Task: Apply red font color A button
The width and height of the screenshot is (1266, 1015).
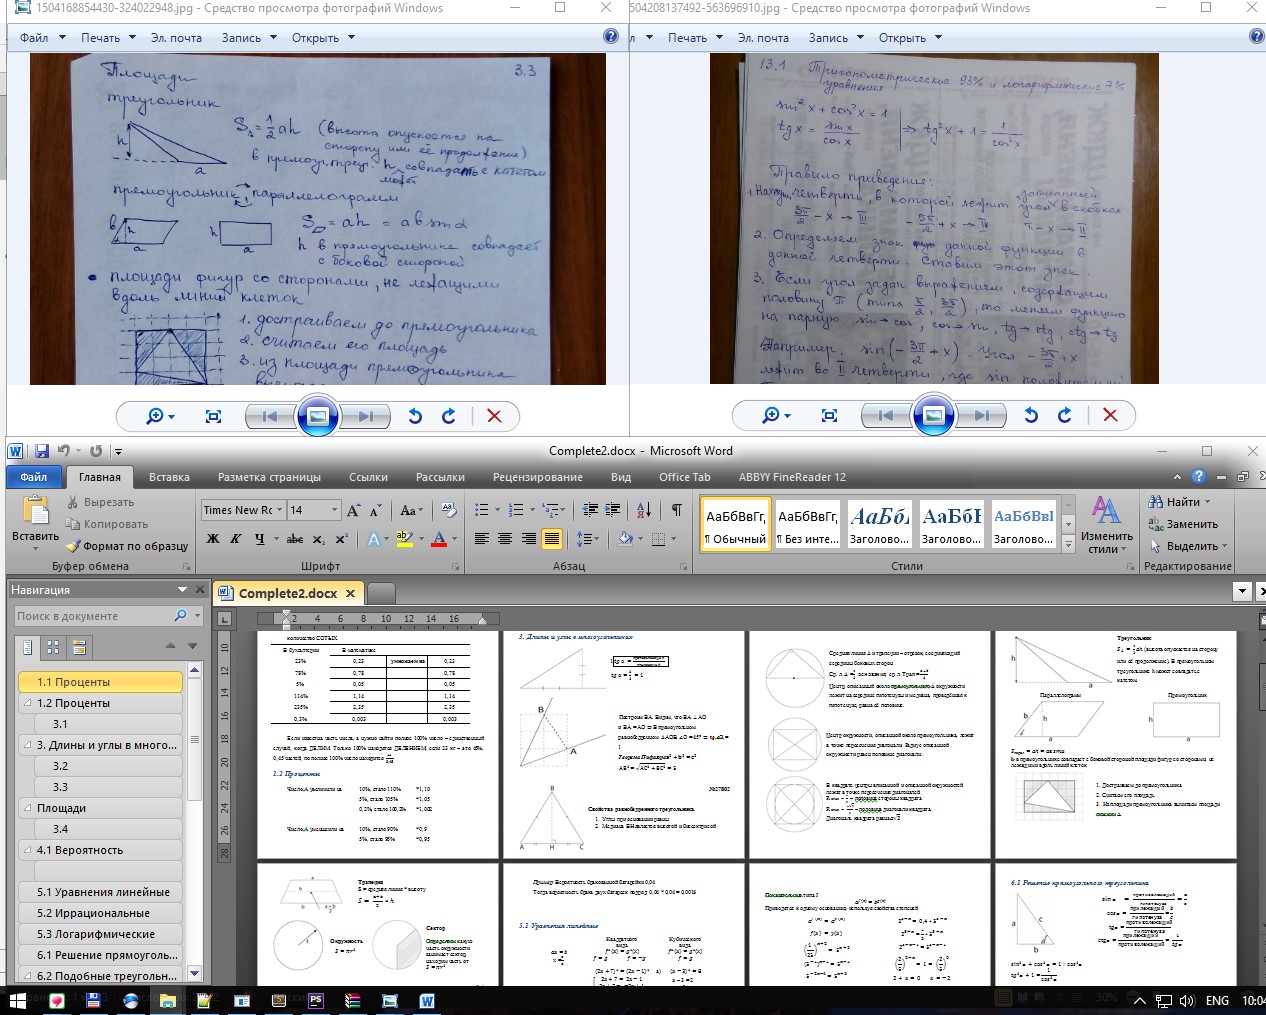Action: tap(438, 539)
